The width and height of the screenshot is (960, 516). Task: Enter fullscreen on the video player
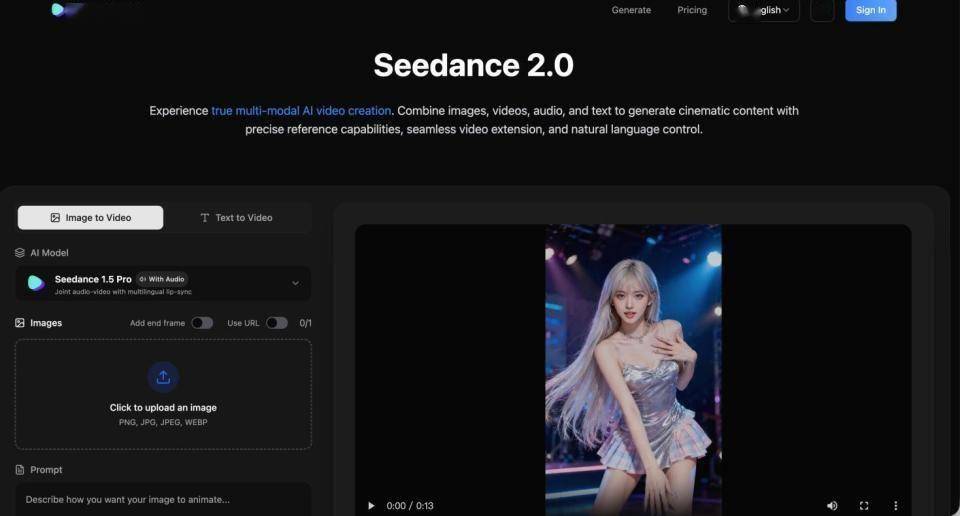[864, 506]
